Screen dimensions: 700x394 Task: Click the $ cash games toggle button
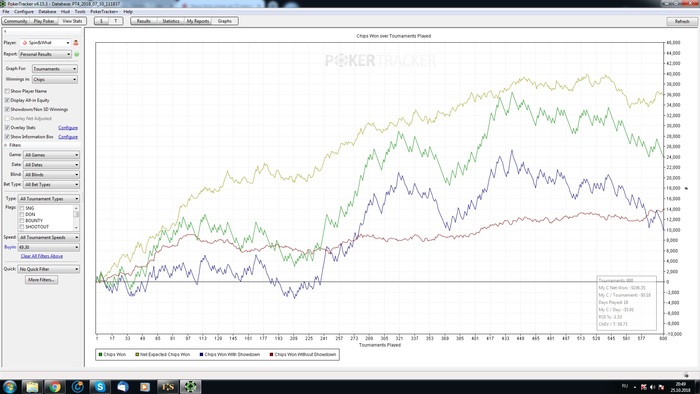pyautogui.click(x=101, y=21)
